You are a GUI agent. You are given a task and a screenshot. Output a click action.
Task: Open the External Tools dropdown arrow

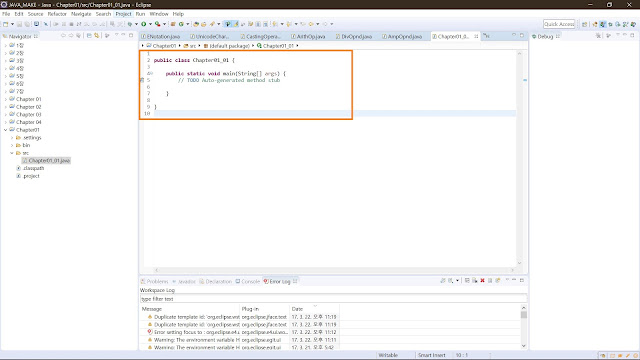(x=164, y=24)
